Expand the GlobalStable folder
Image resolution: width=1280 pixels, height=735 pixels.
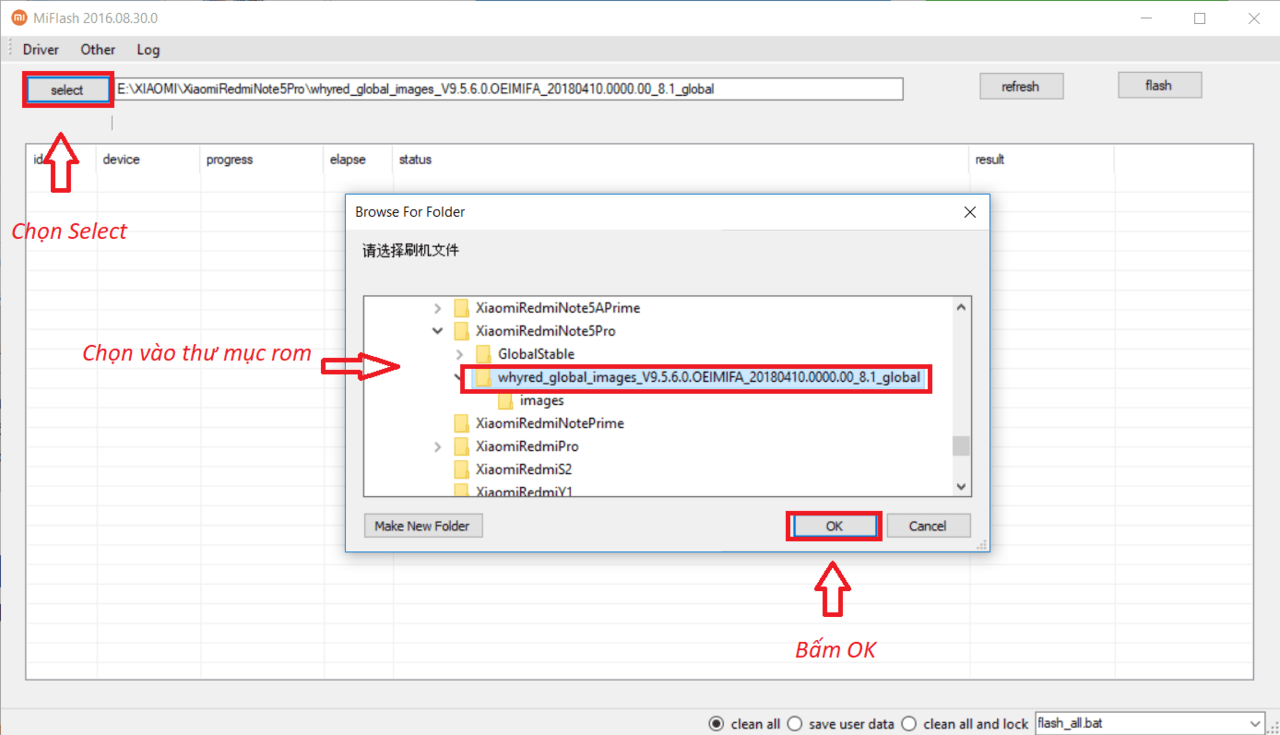point(459,354)
